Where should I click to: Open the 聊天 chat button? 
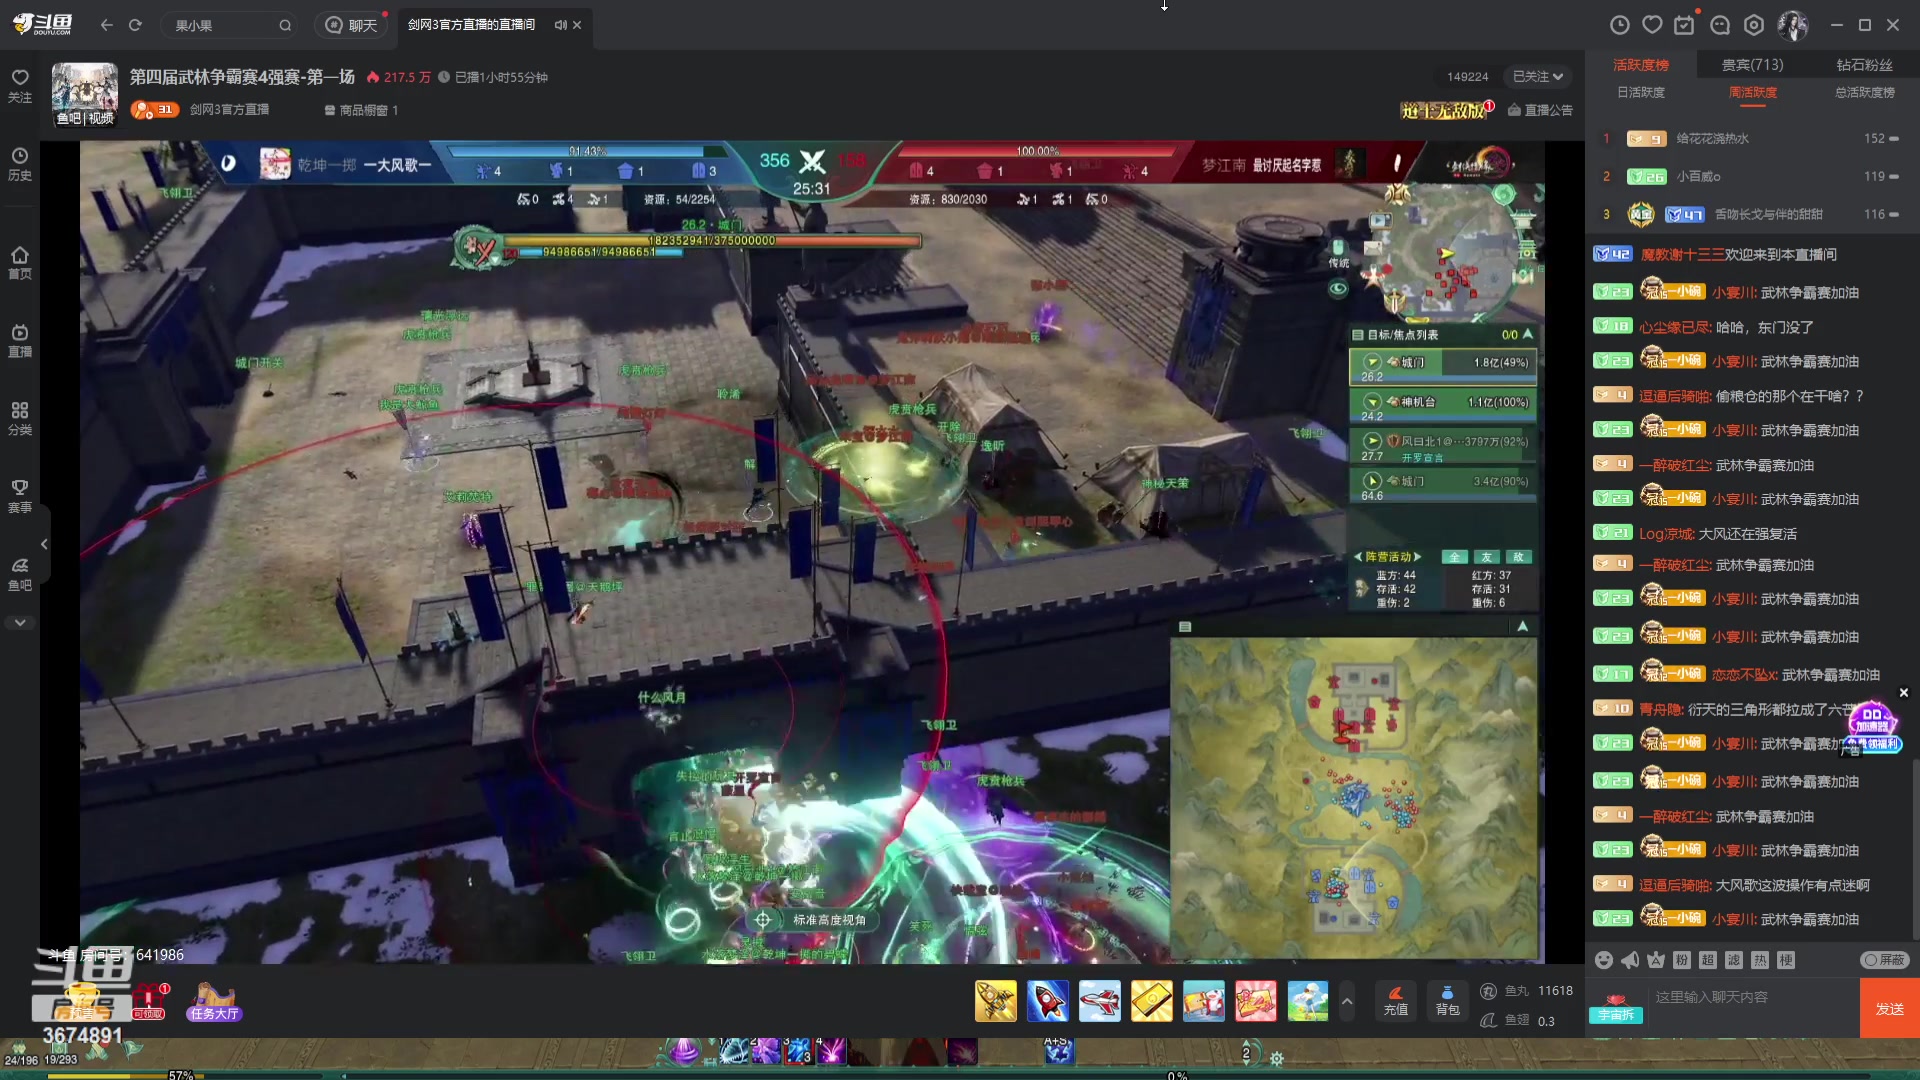point(351,25)
